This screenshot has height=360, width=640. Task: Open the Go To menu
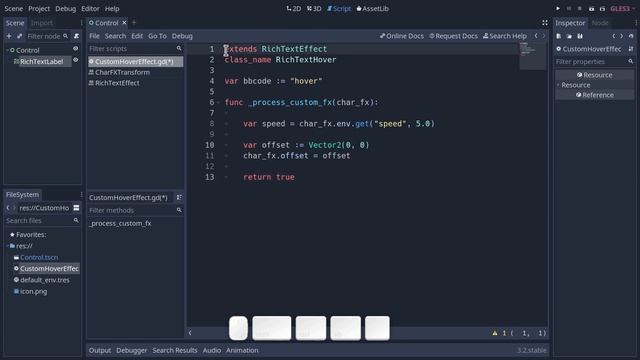point(157,36)
